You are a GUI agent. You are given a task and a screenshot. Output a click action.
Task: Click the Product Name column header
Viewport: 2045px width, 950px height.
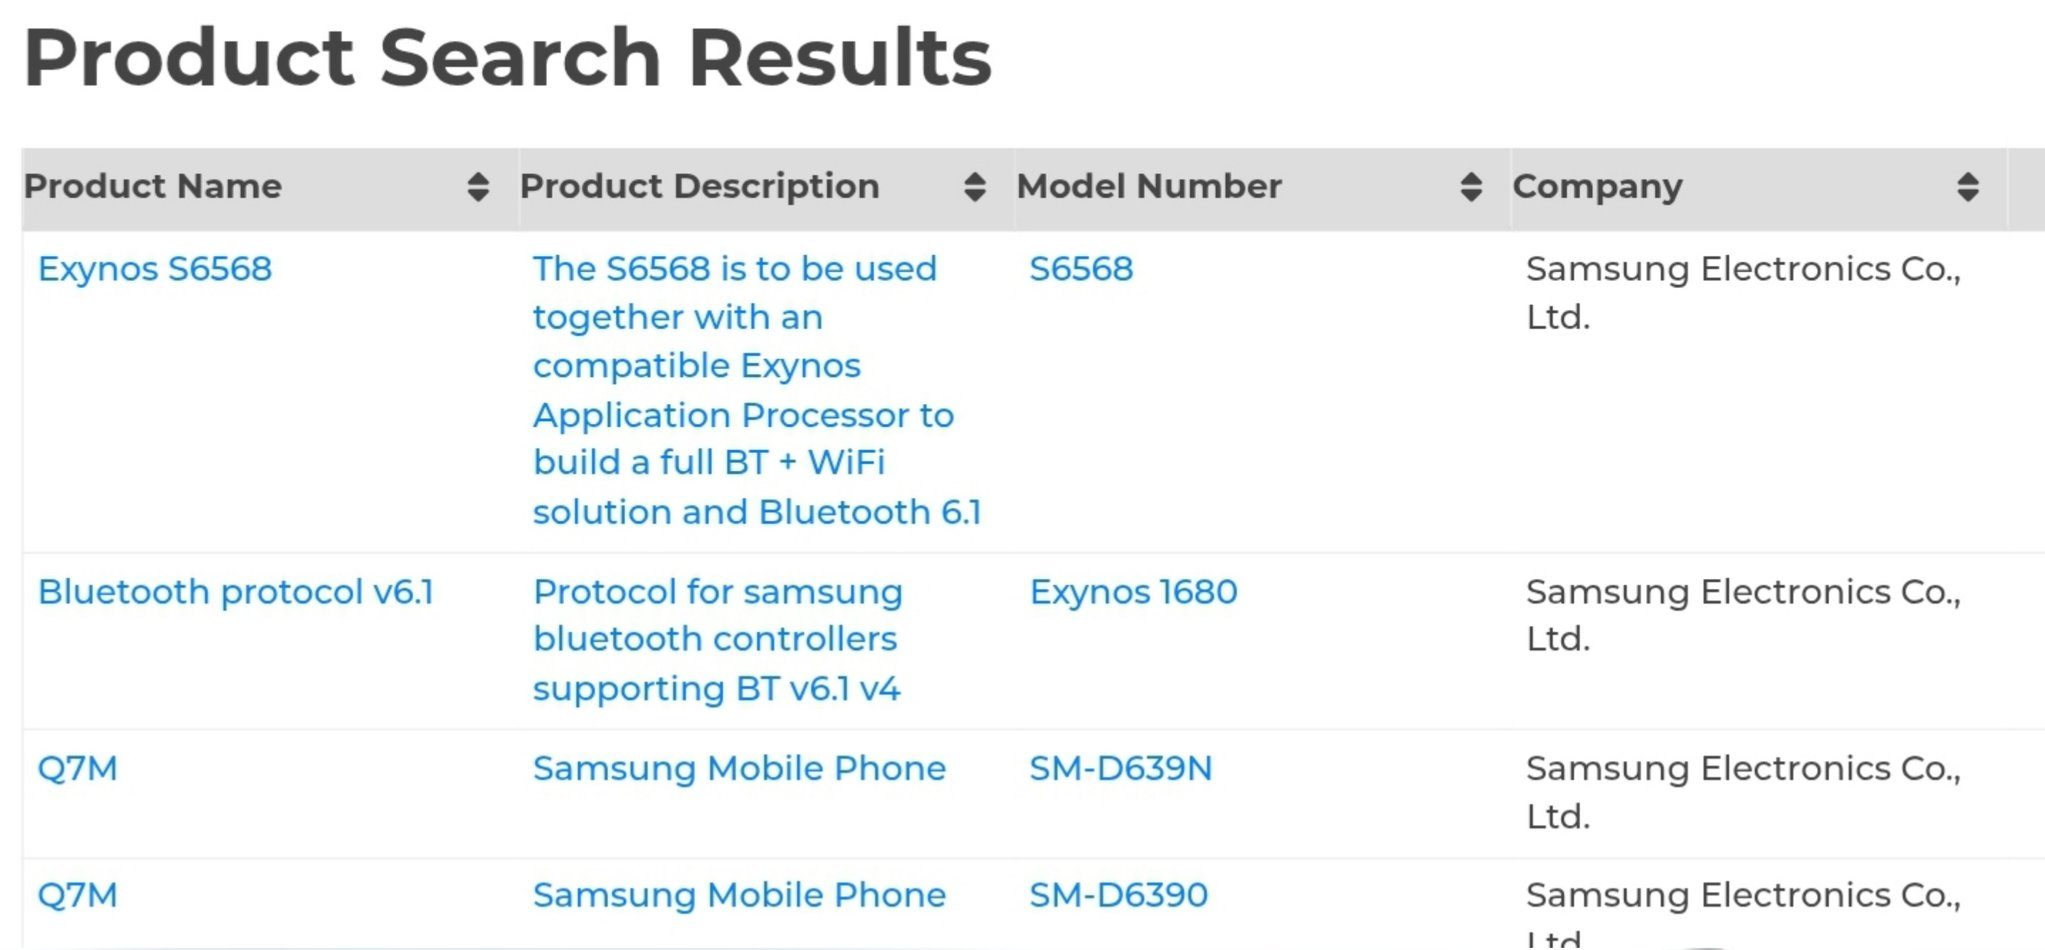(x=153, y=186)
